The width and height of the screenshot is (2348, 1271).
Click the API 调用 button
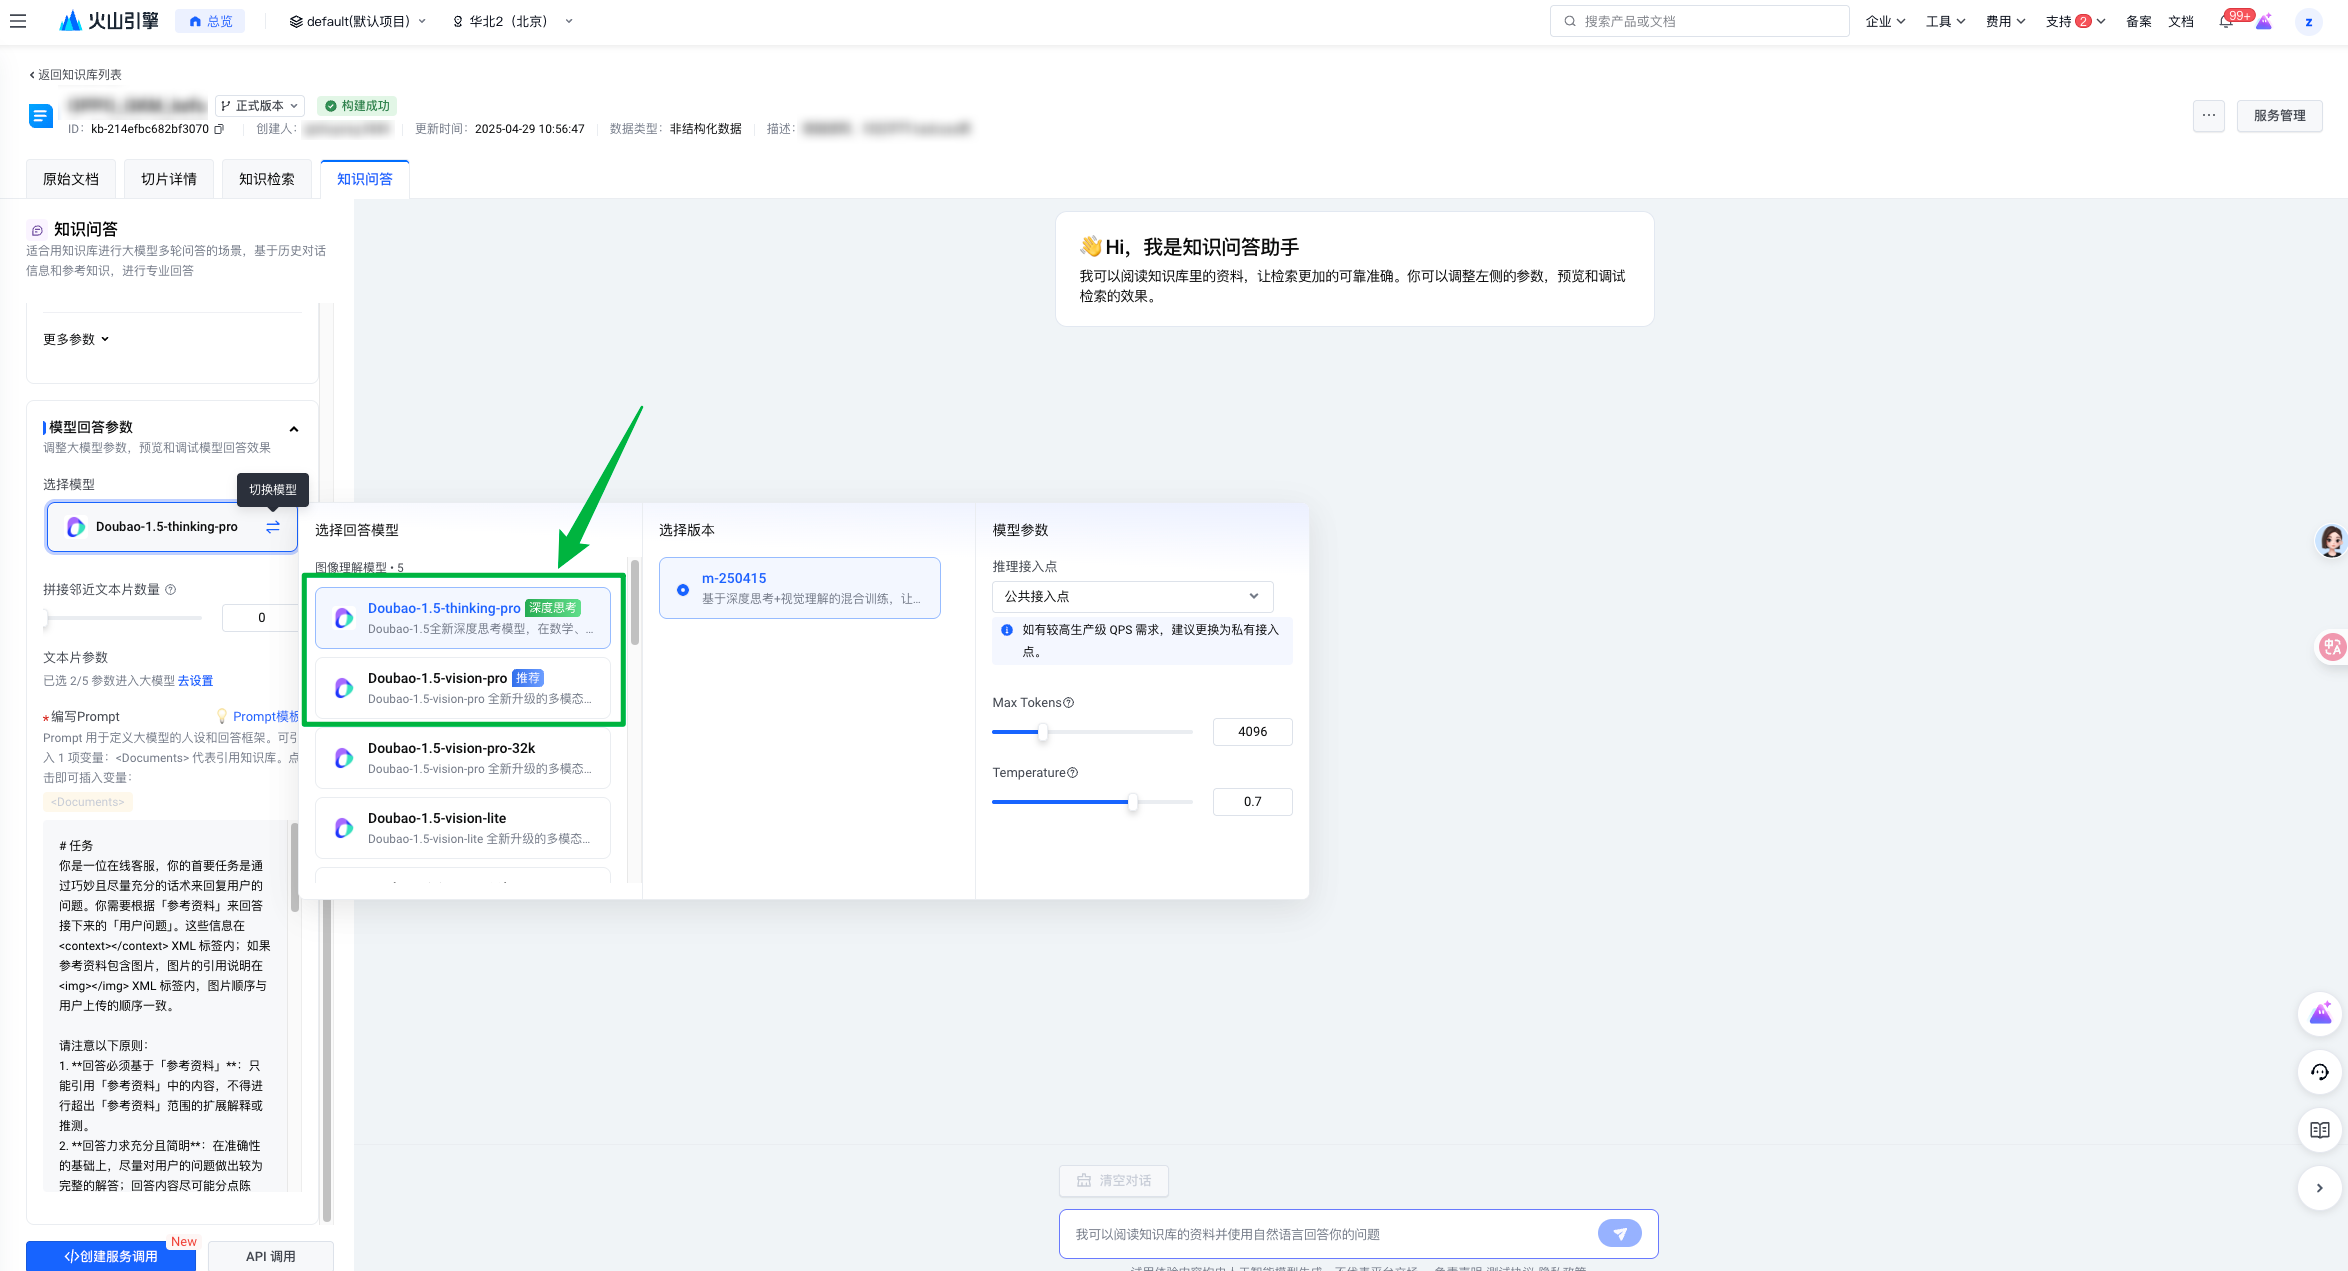(x=271, y=1256)
